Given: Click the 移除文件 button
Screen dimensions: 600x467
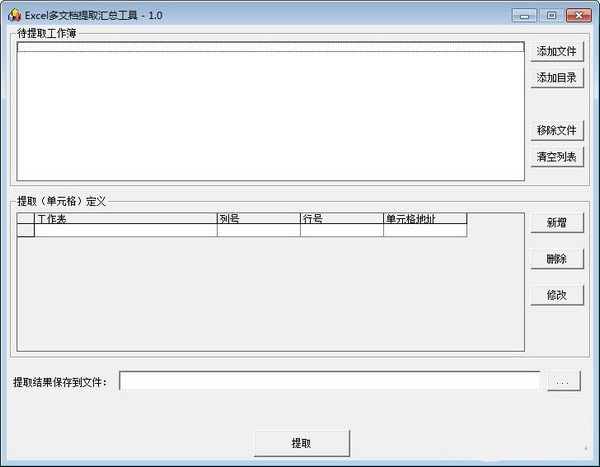Looking at the screenshot, I should point(557,130).
